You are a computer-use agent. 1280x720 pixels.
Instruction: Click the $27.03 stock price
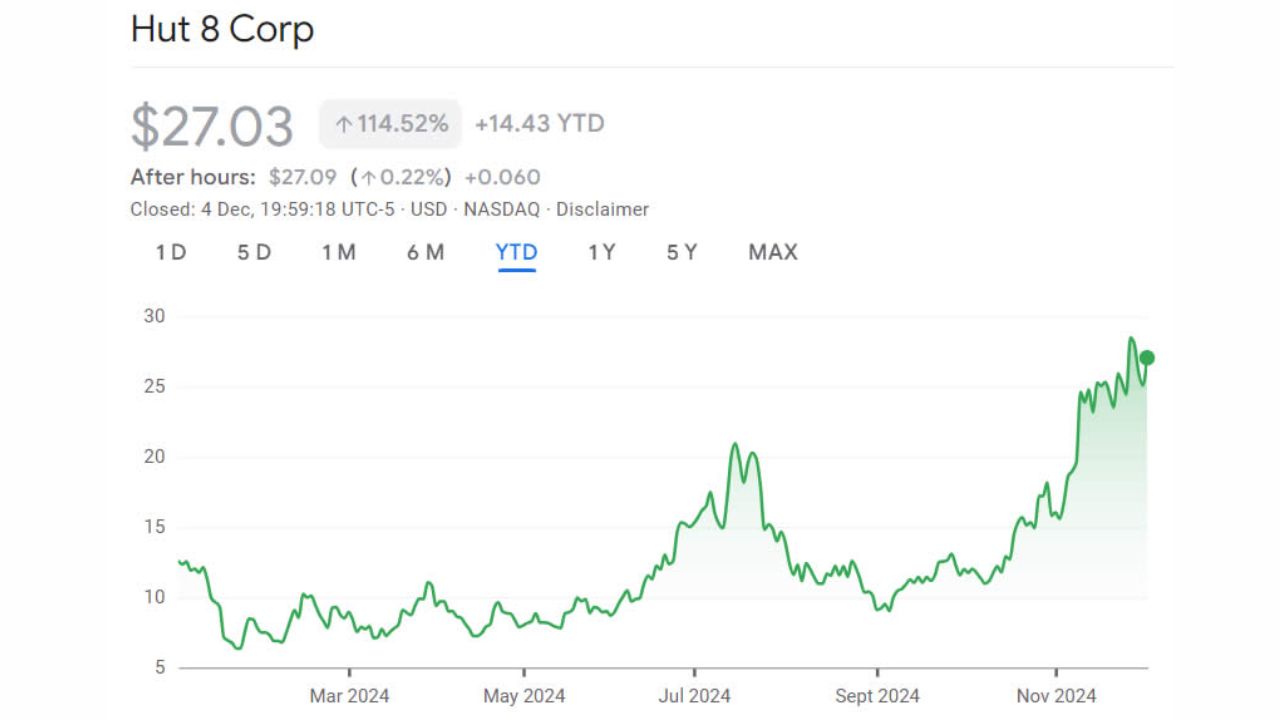tap(212, 126)
